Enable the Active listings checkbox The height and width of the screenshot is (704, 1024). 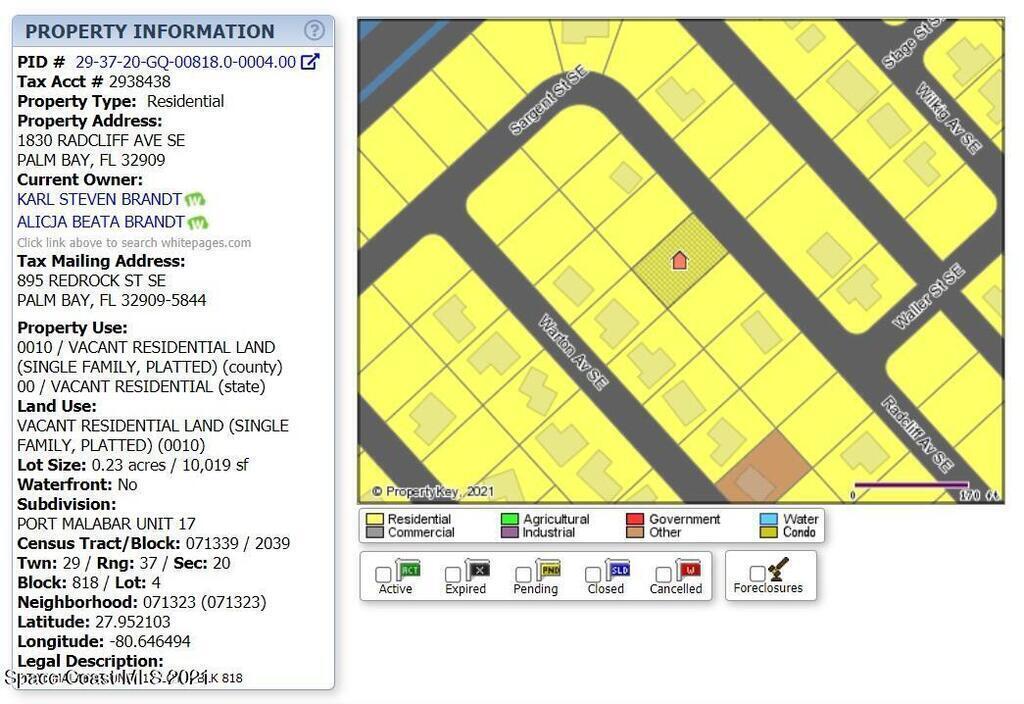[383, 574]
